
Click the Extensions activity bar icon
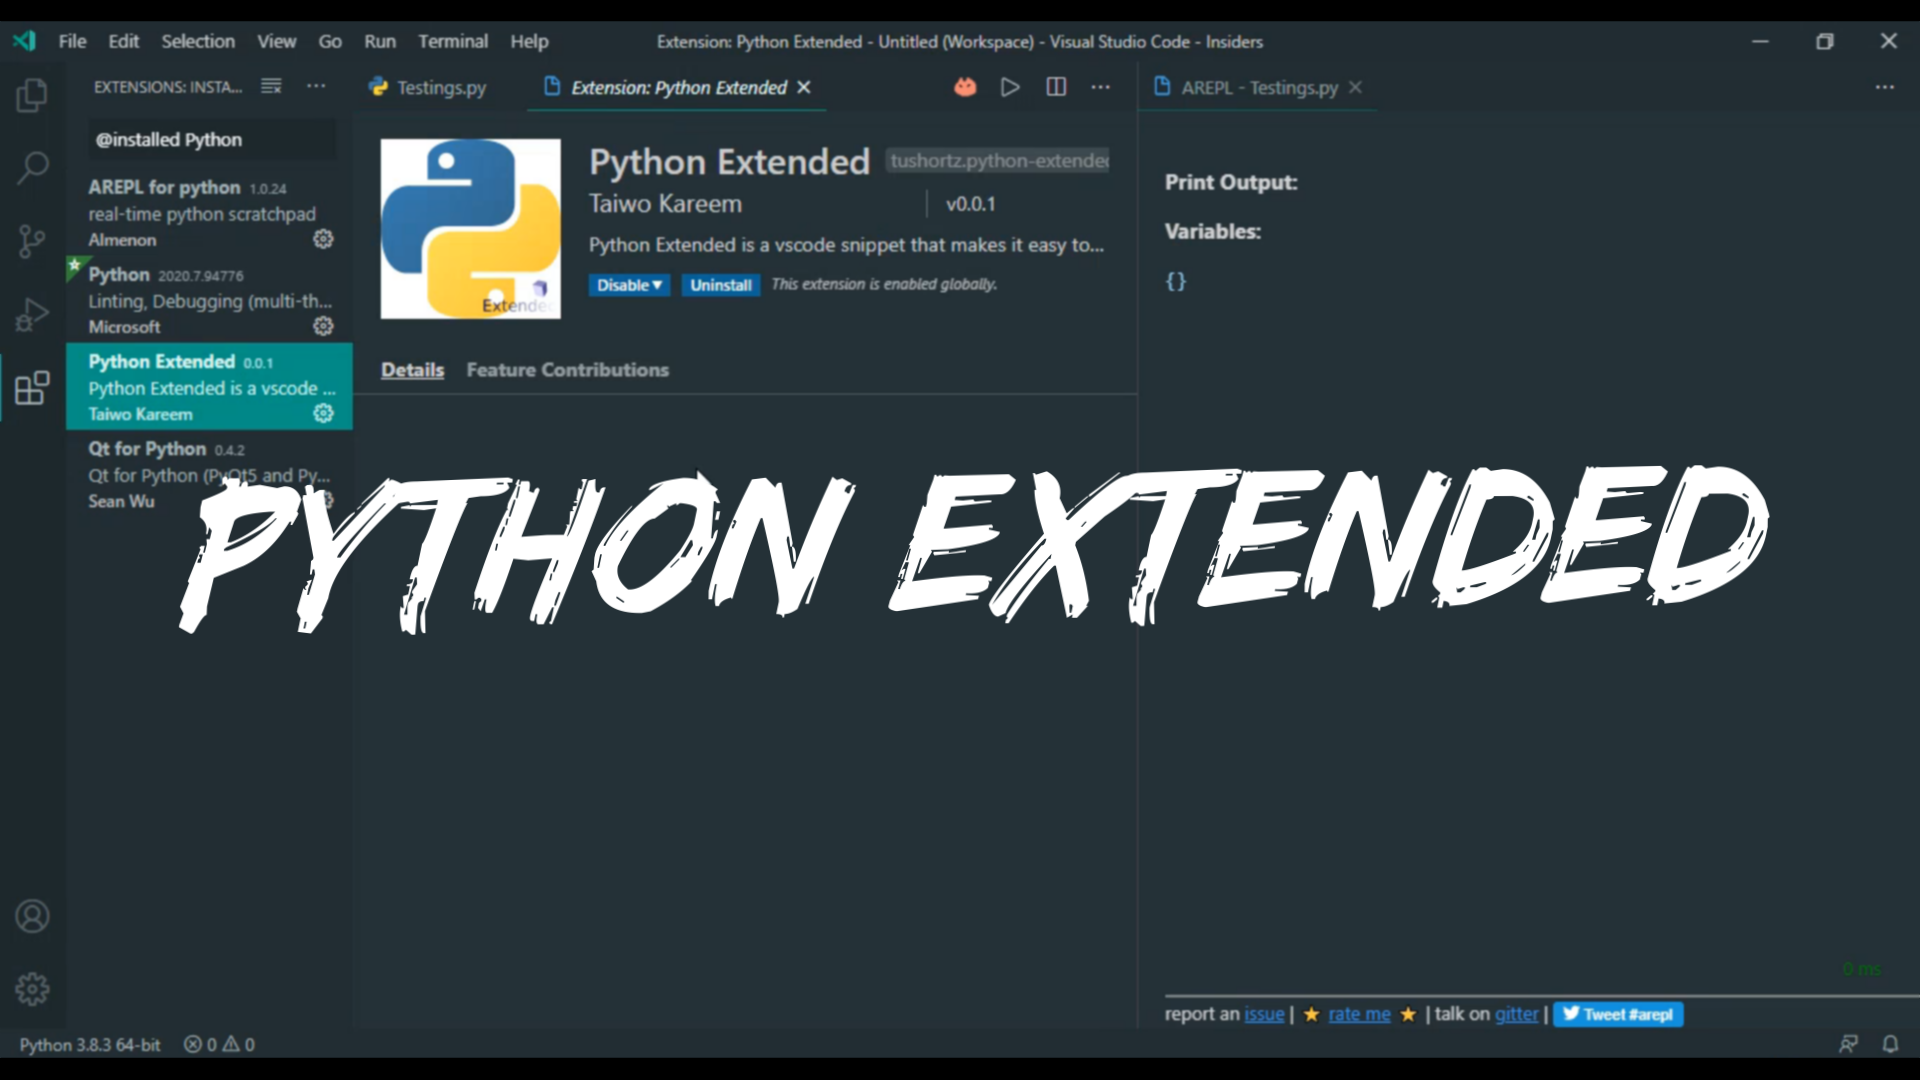(32, 388)
